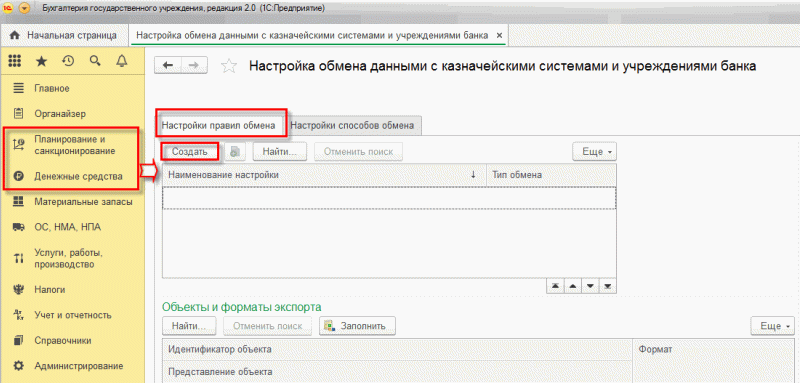Click the Создать button

click(x=190, y=151)
